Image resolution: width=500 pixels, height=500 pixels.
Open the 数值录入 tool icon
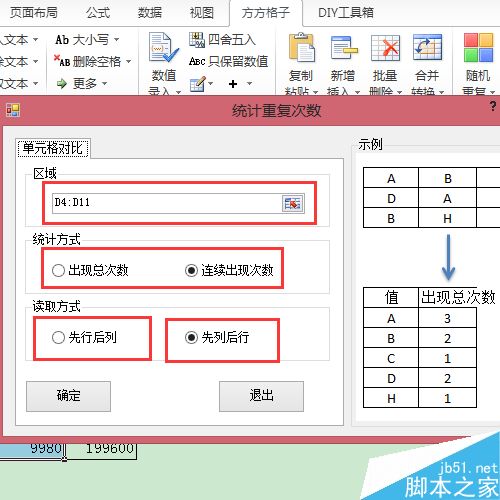tap(164, 48)
